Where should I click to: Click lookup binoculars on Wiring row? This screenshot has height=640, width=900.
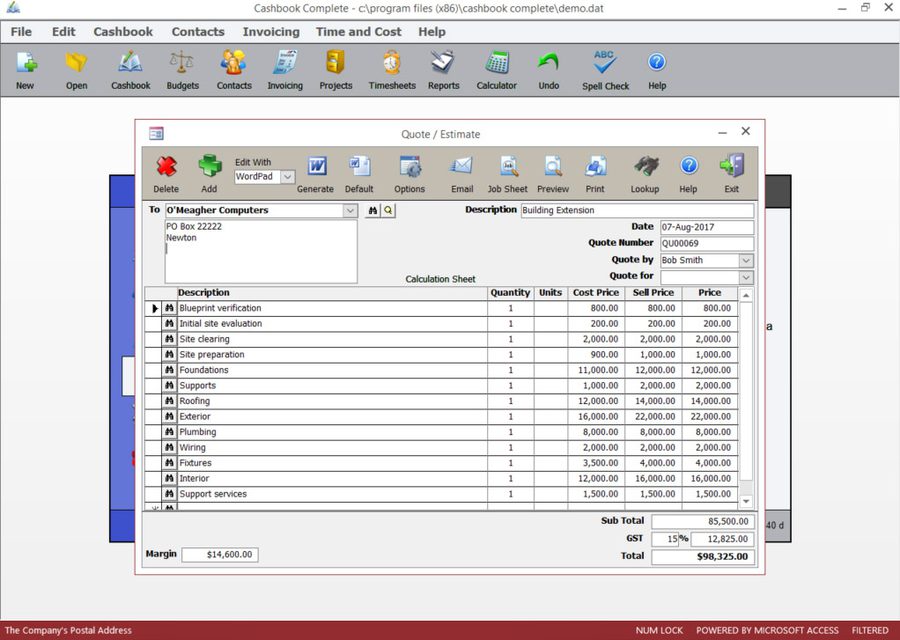[x=169, y=448]
